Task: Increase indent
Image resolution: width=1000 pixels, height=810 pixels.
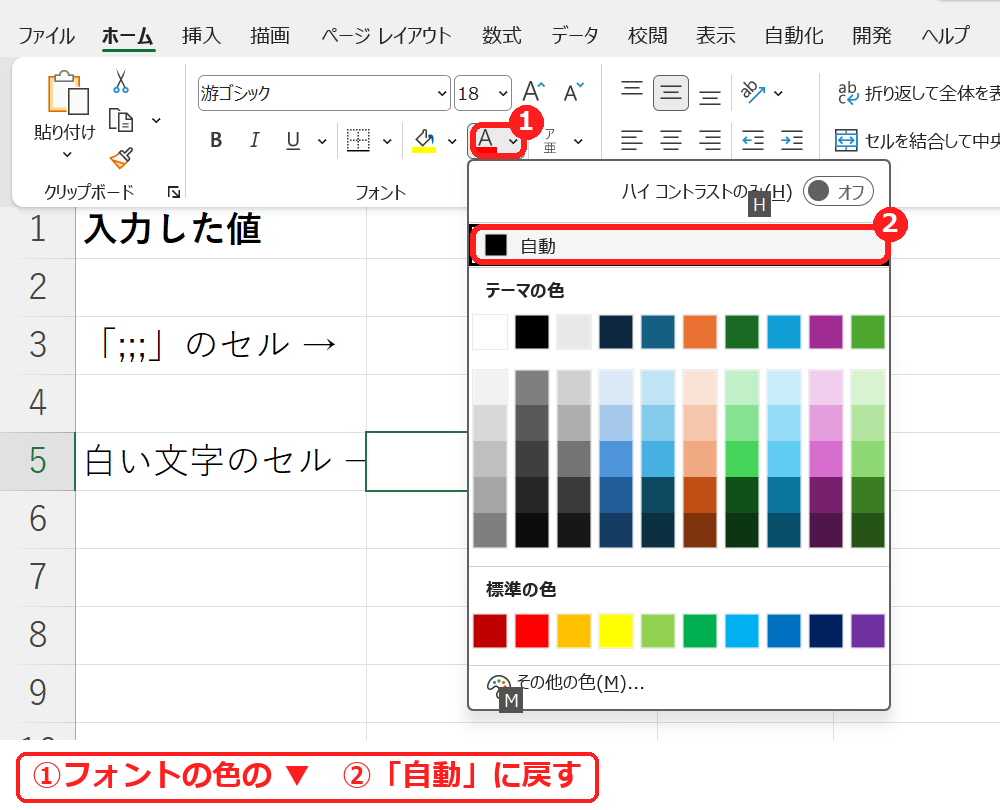Action: point(792,140)
